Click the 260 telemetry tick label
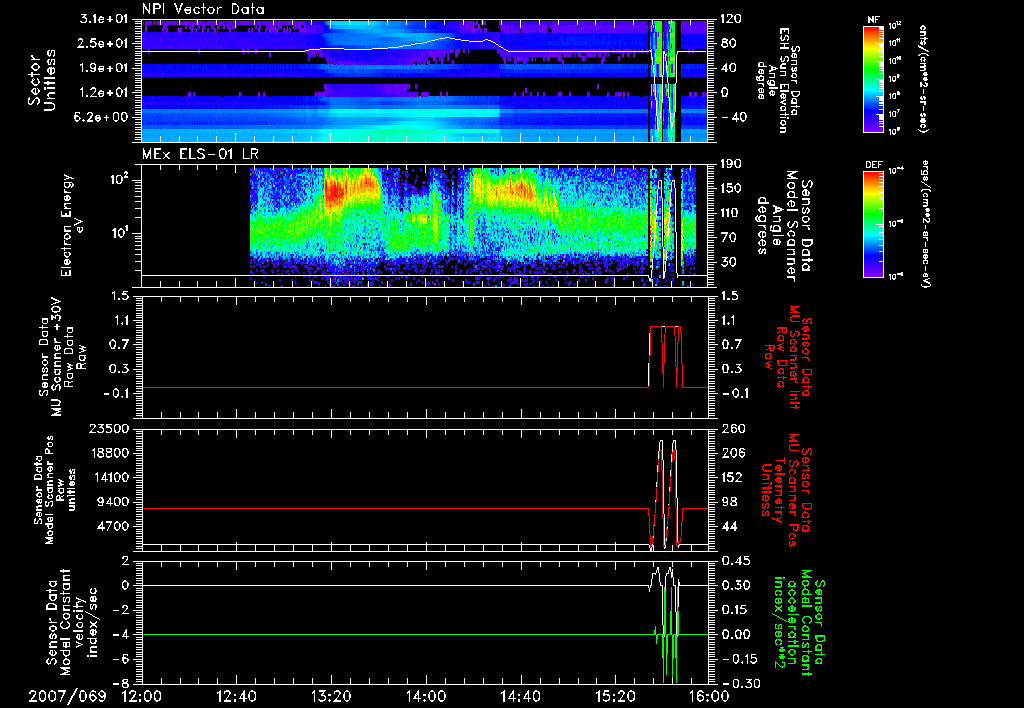Screen dimensions: 1024x708 731,428
